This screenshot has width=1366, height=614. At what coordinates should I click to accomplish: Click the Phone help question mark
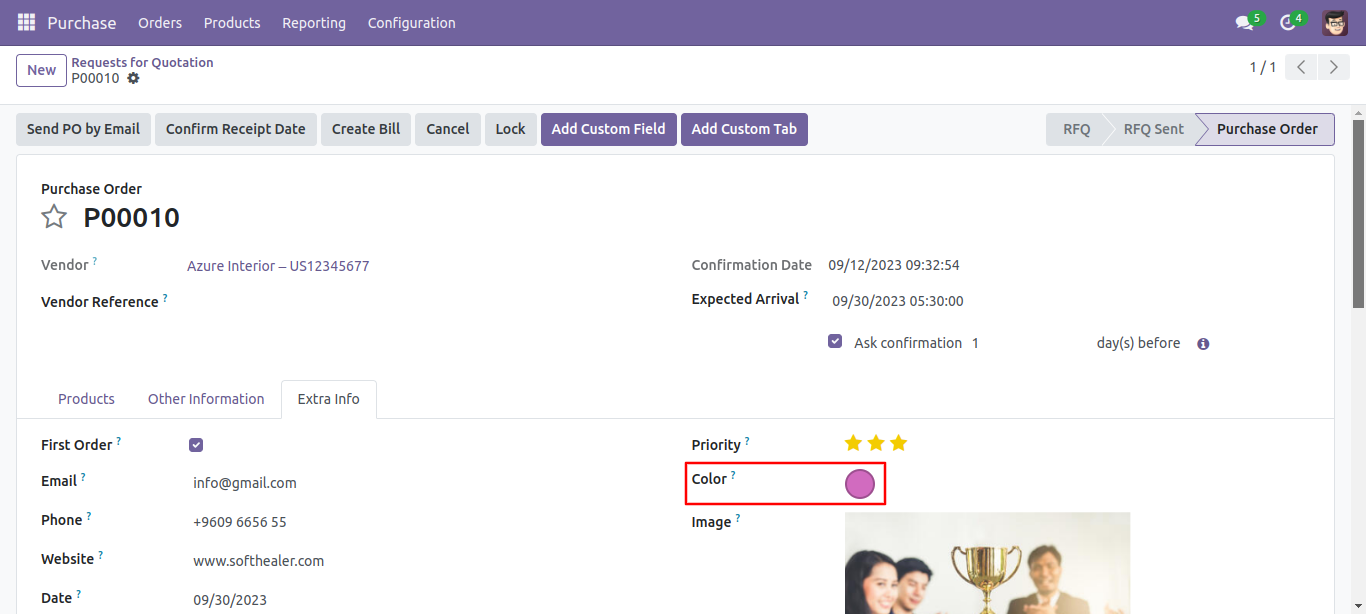89,516
